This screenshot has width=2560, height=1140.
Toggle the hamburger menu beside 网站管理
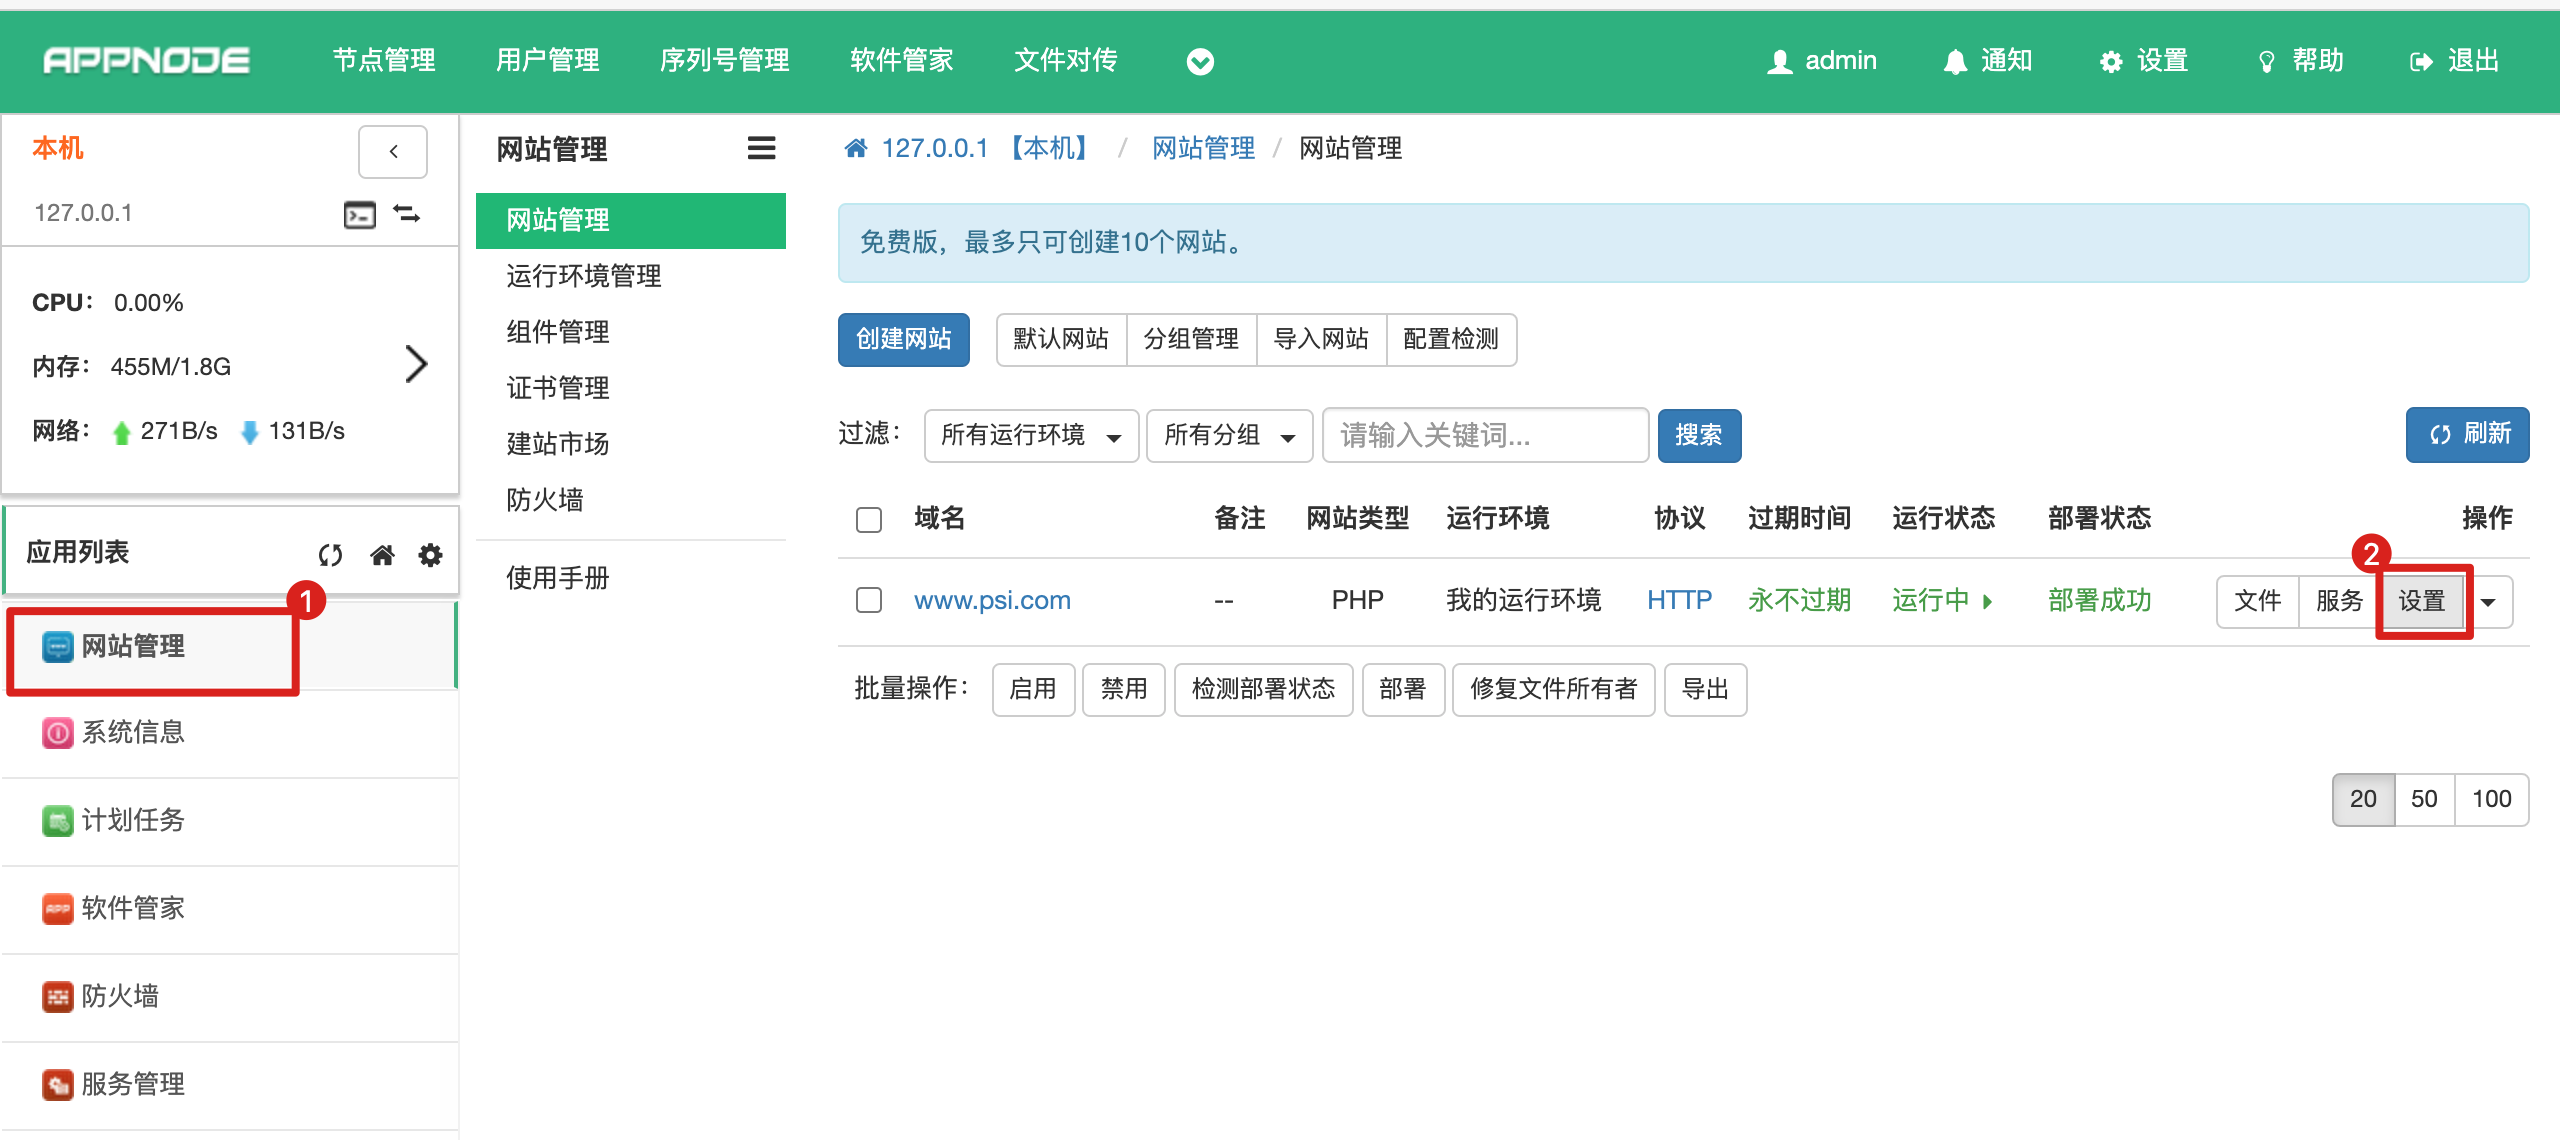pyautogui.click(x=761, y=149)
